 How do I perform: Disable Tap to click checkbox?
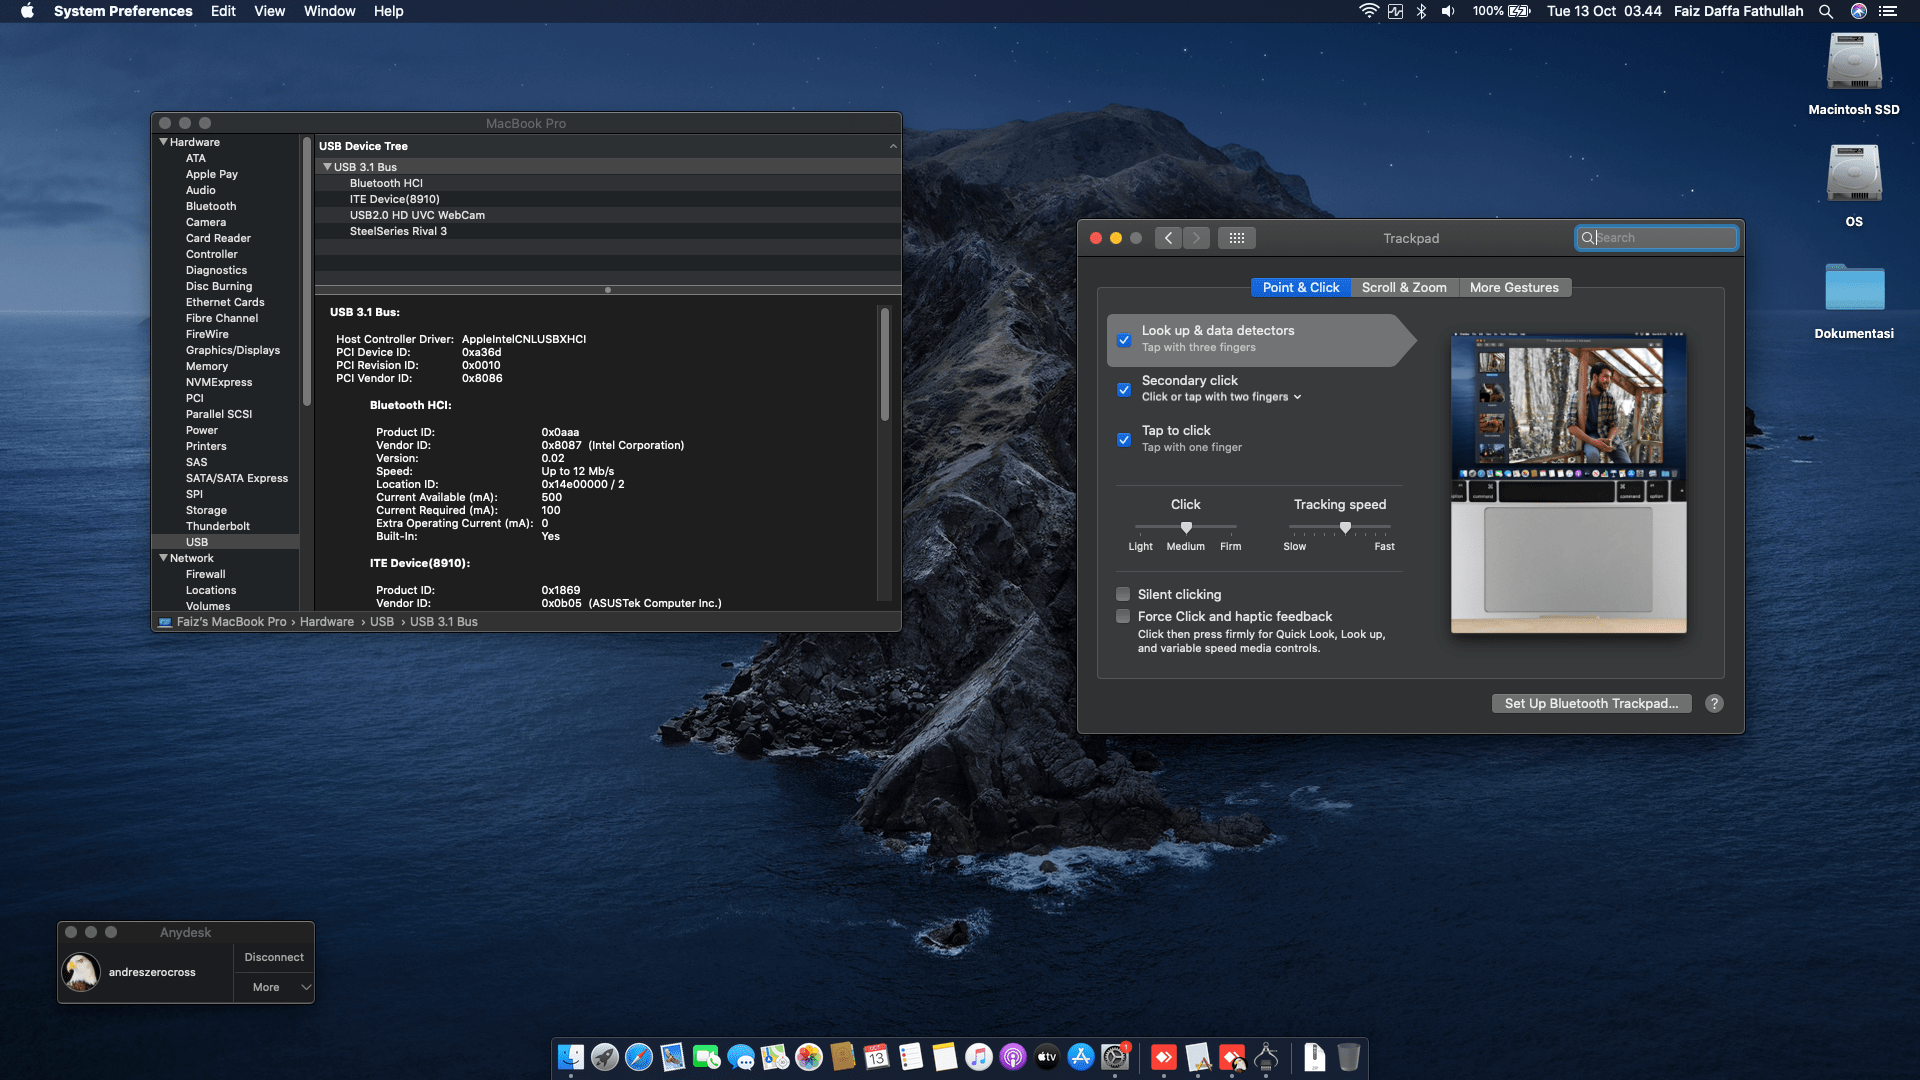[x=1124, y=440]
